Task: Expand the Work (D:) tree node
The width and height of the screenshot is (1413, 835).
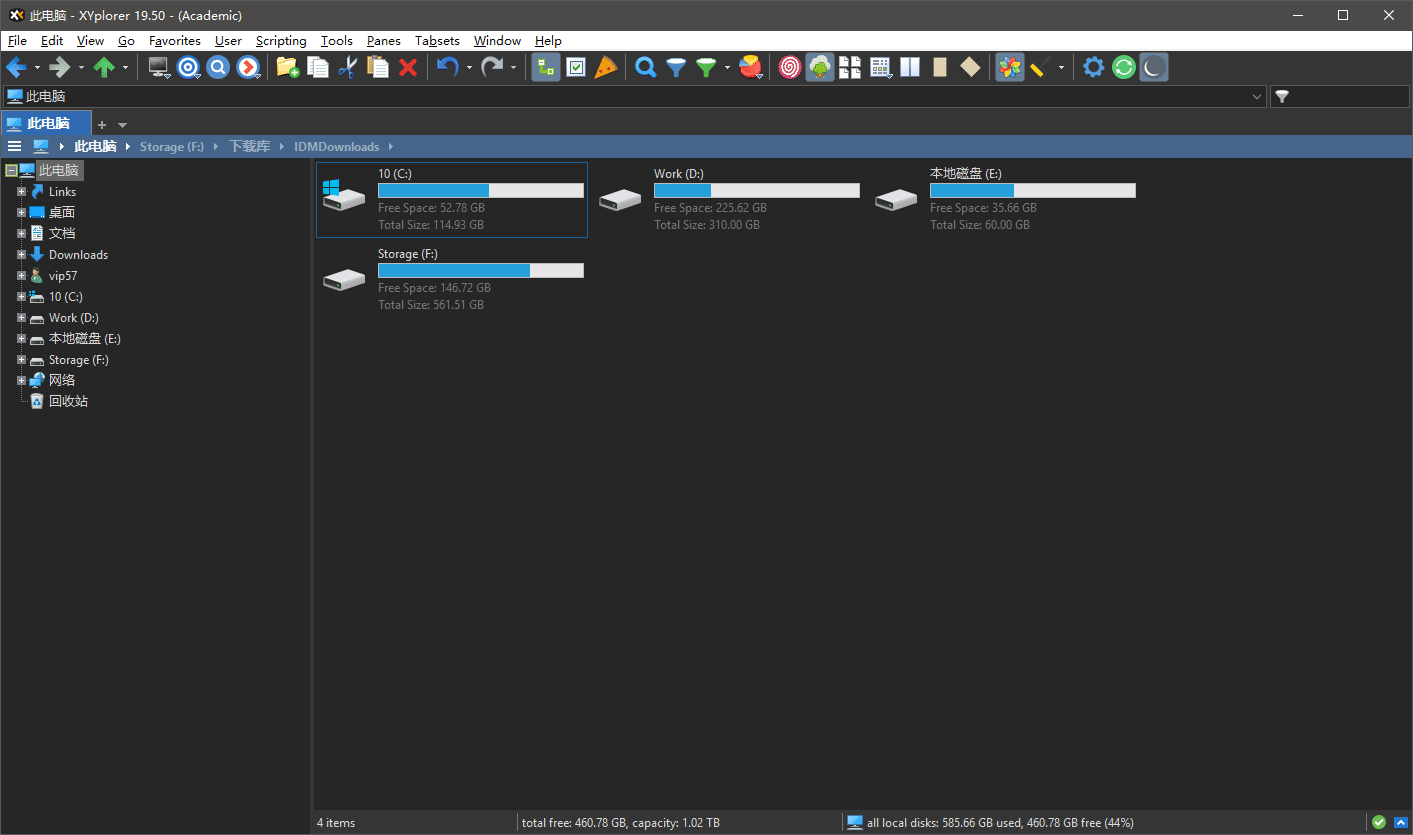Action: pyautogui.click(x=22, y=318)
